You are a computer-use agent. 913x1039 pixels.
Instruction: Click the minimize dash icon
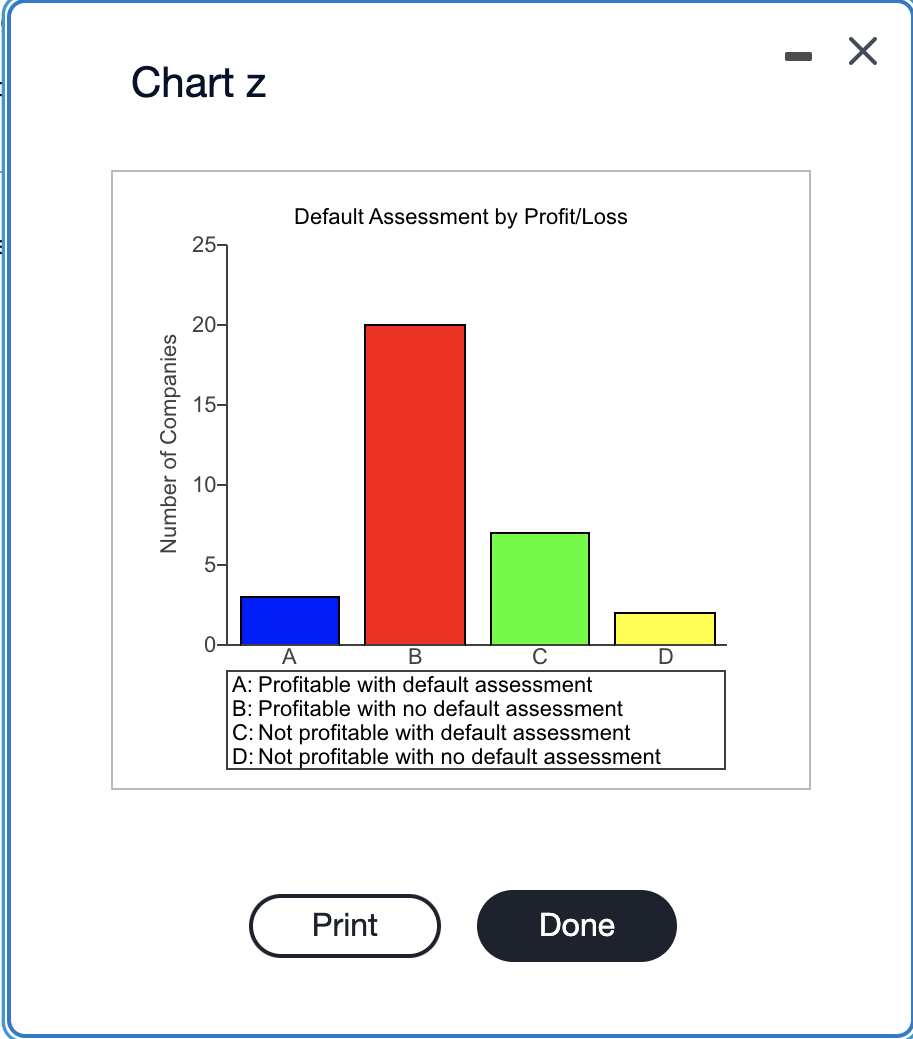pos(797,57)
